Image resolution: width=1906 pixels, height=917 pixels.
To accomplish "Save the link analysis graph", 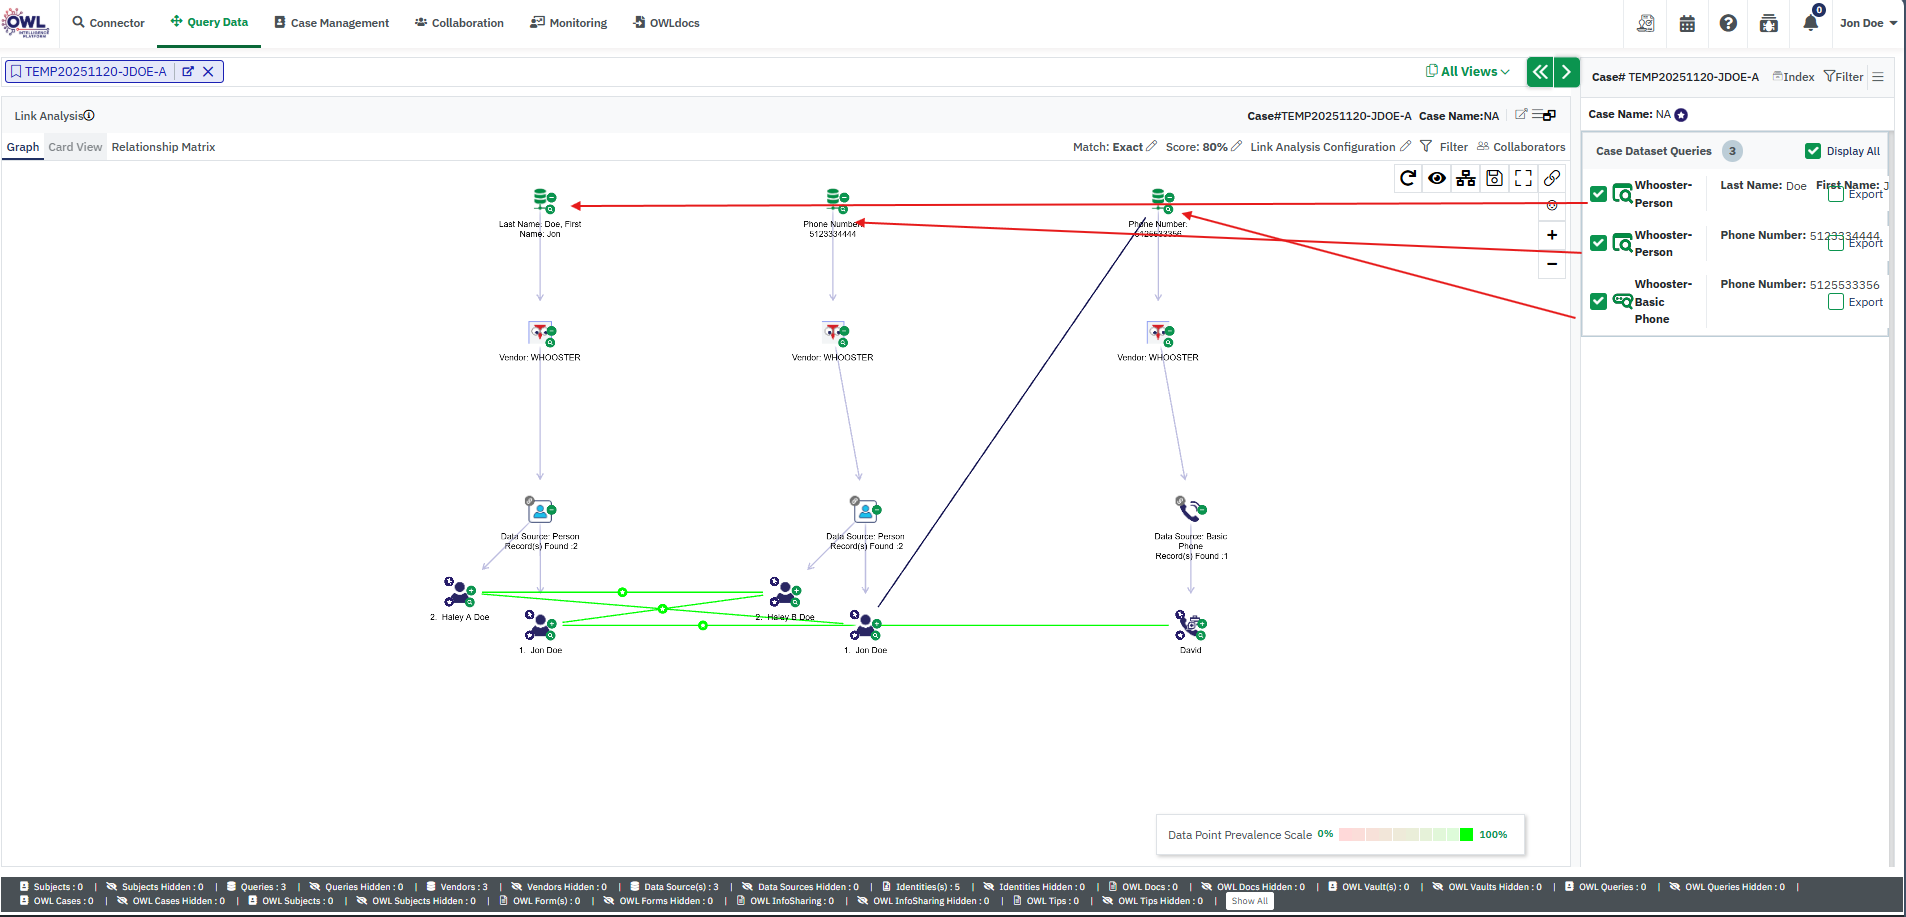I will 1494,178.
